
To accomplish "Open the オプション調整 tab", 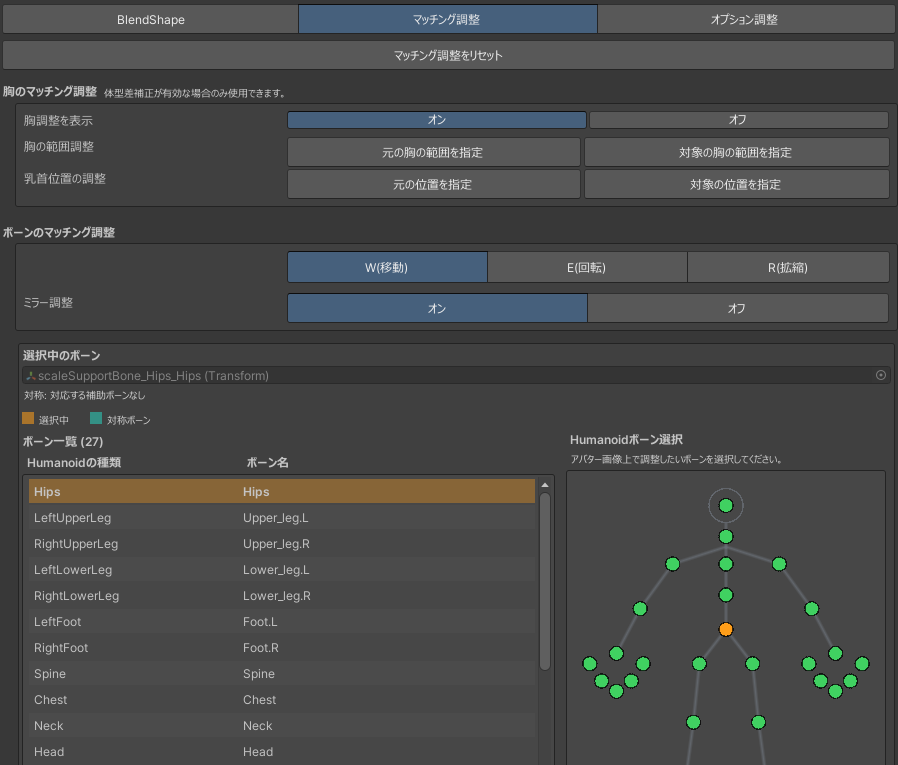I will pos(746,19).
